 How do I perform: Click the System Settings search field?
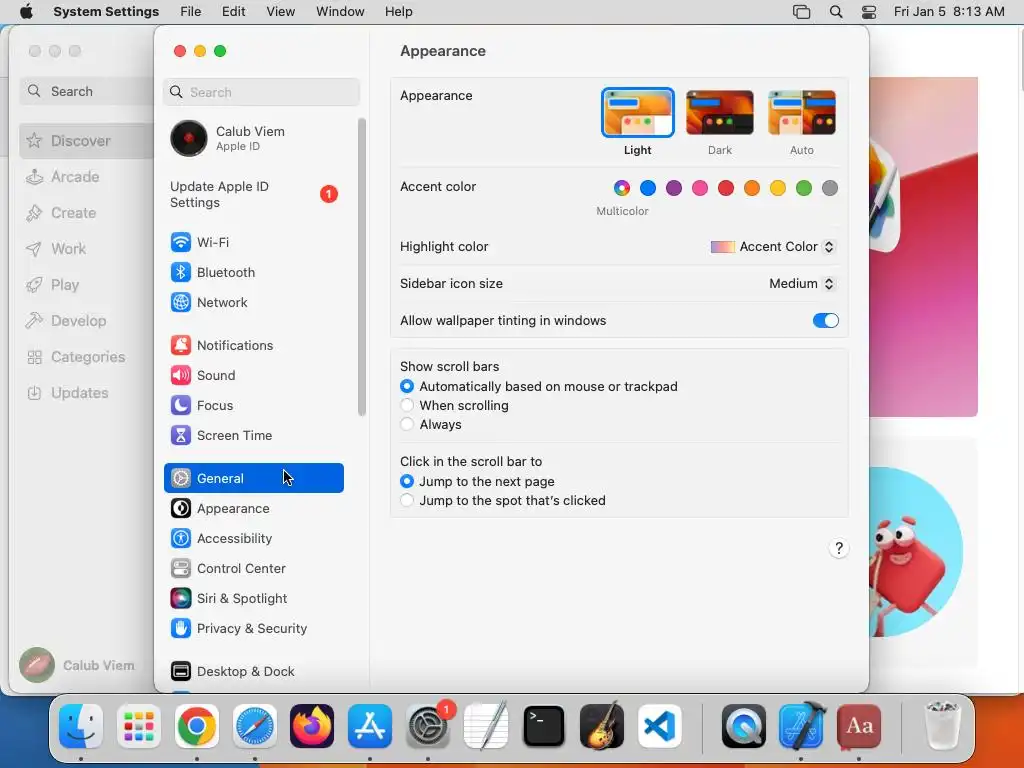point(261,92)
